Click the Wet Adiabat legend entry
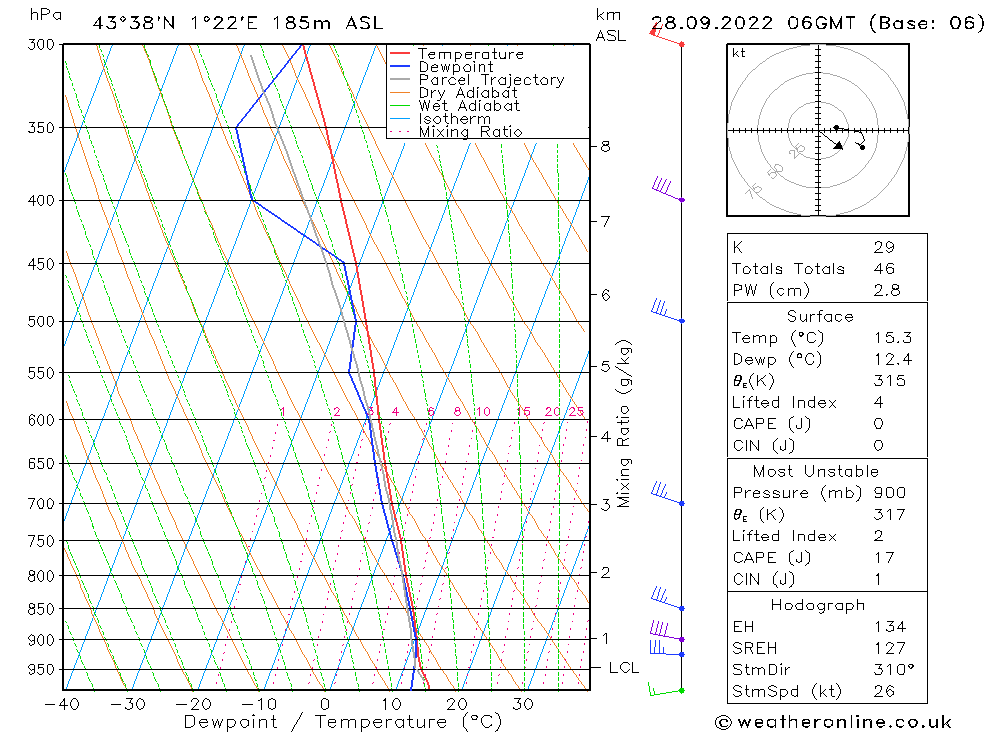 coord(455,106)
